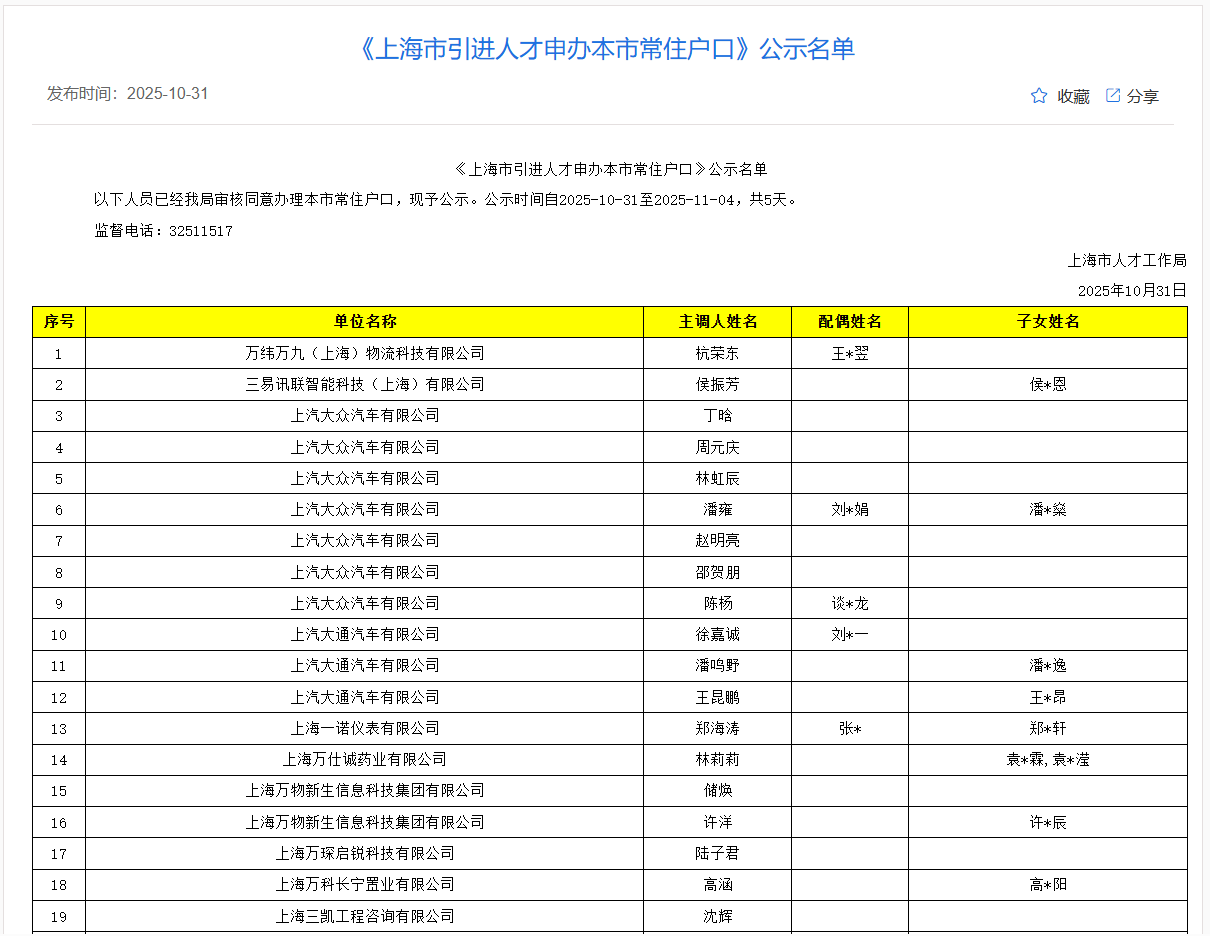Select the 三易讯联智能科技 company cell

[365, 384]
